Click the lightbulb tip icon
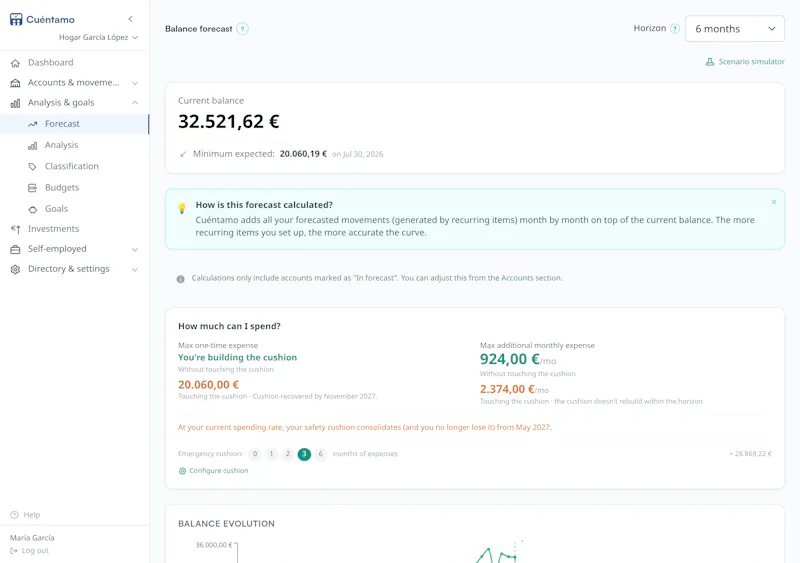The image size is (800, 563). tap(182, 208)
